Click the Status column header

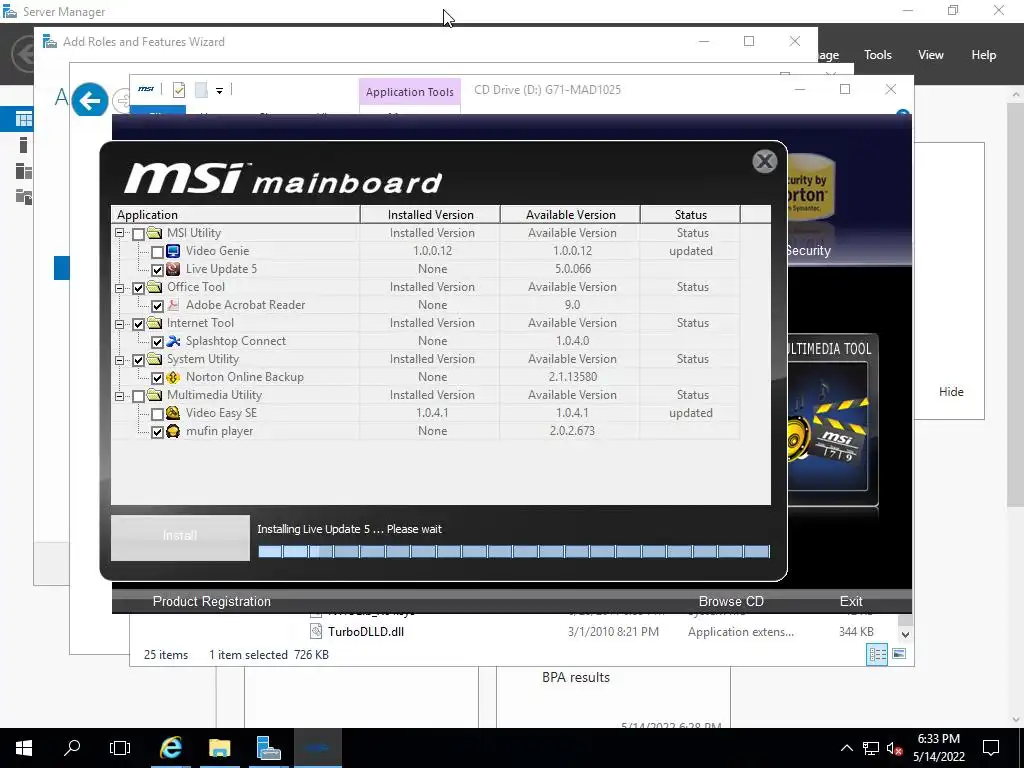(690, 215)
